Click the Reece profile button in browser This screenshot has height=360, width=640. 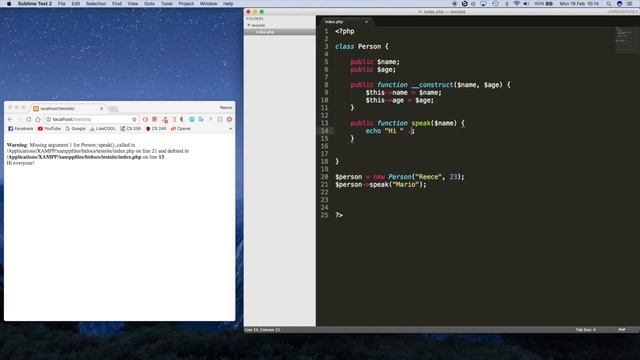coord(226,108)
